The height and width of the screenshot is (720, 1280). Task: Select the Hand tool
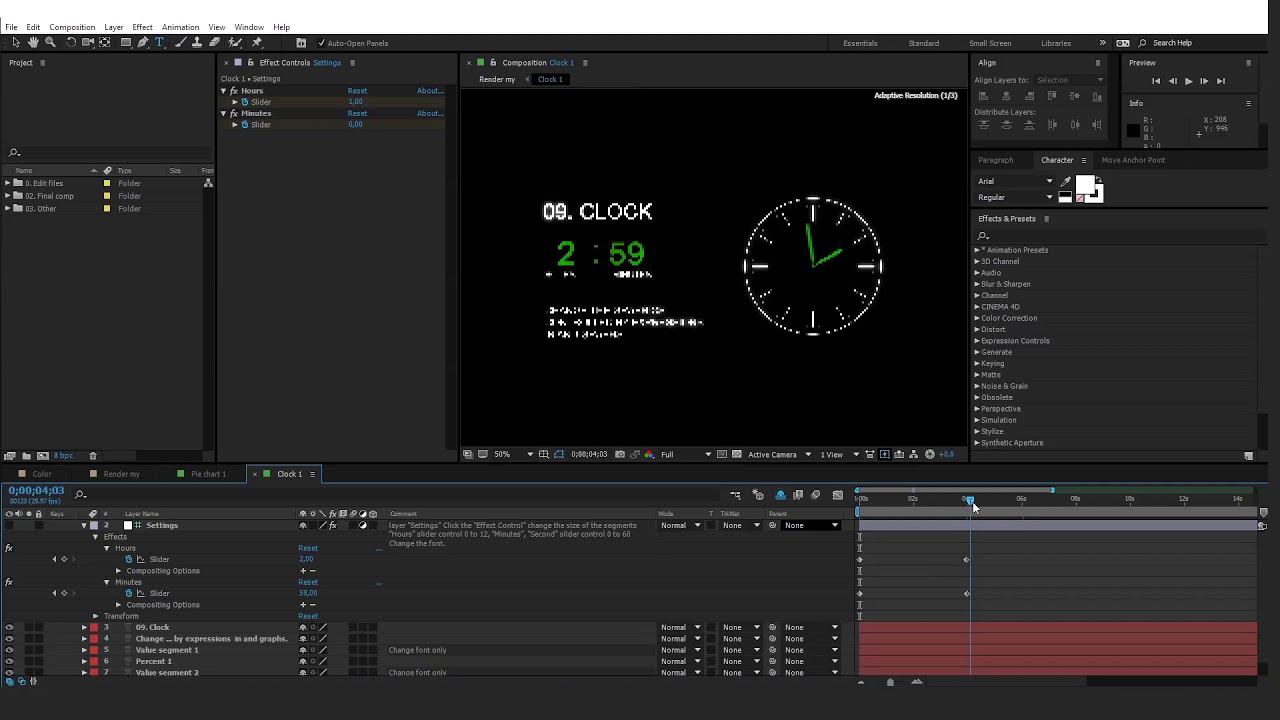coord(33,43)
